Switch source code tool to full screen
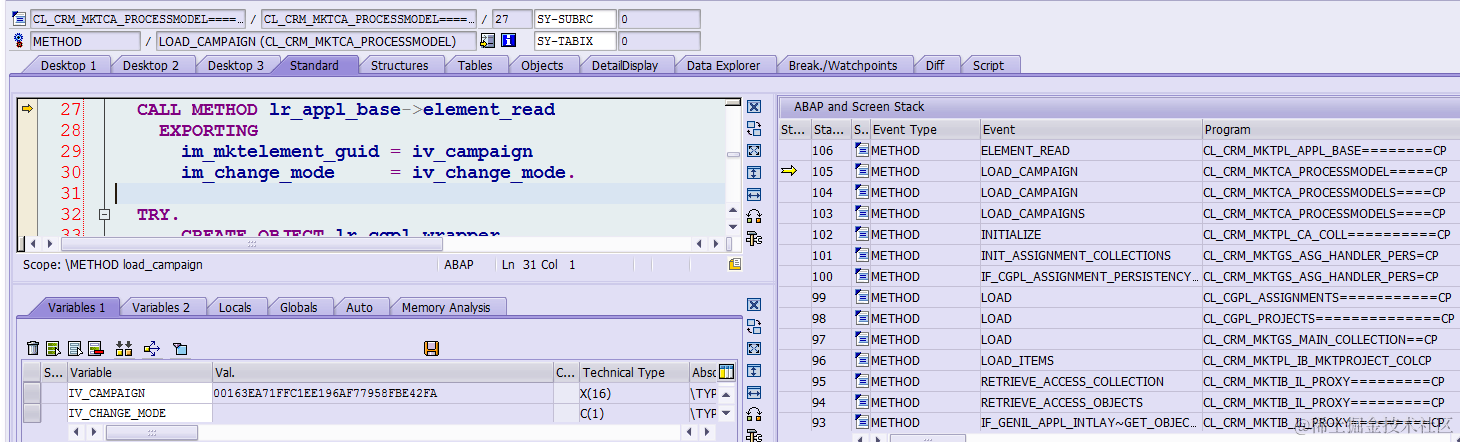This screenshot has width=1460, height=442. [754, 150]
